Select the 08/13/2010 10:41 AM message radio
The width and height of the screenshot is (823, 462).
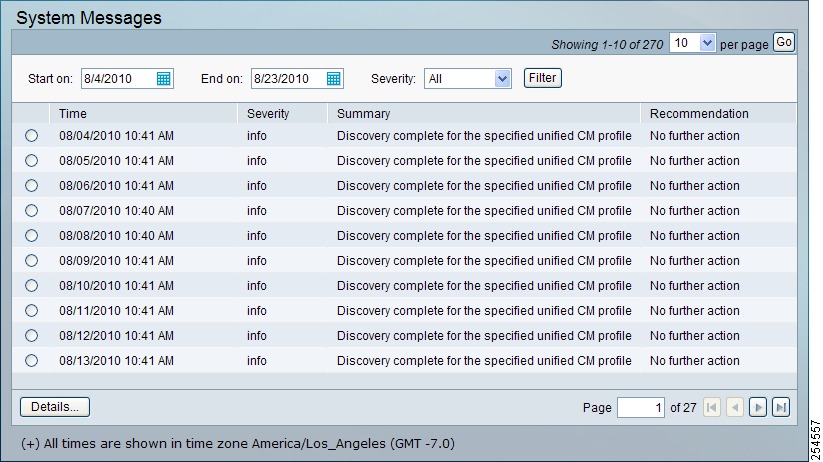pos(31,361)
